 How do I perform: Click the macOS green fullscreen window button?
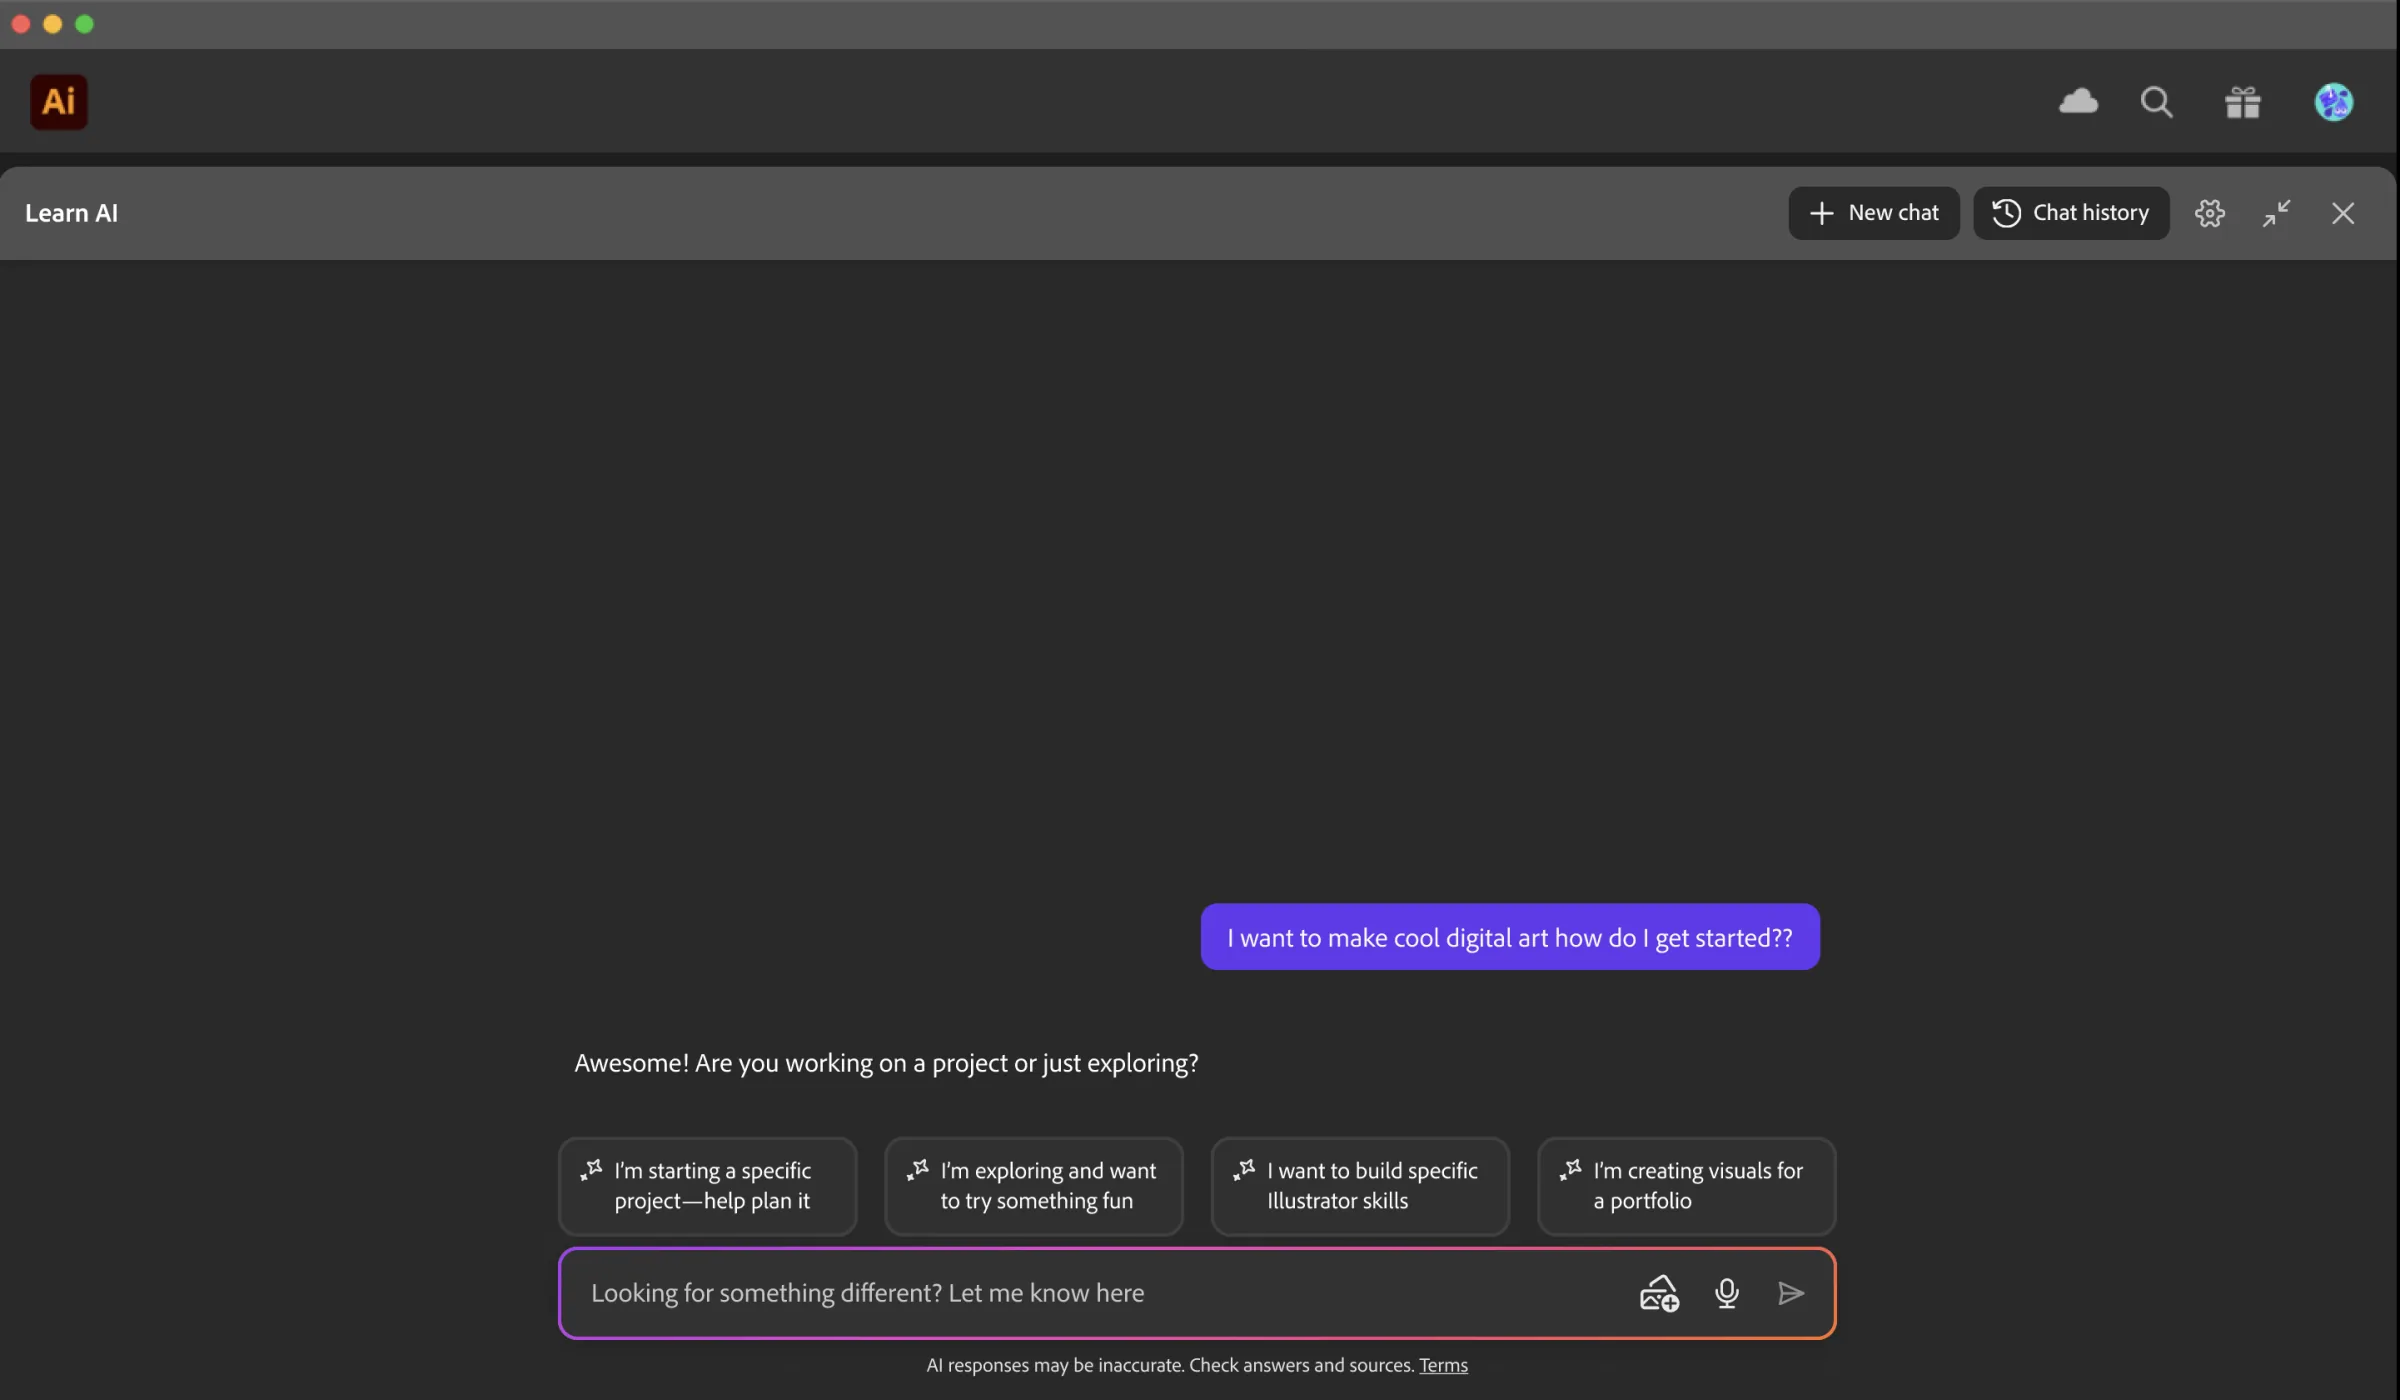(x=85, y=24)
